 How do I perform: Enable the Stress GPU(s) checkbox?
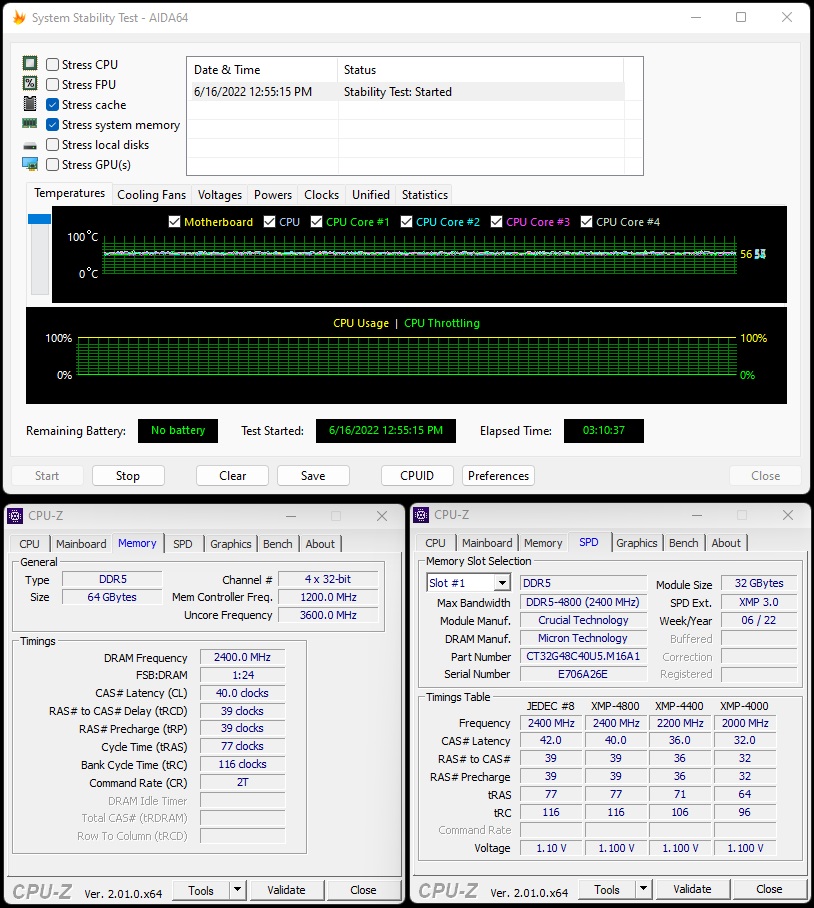(x=53, y=164)
